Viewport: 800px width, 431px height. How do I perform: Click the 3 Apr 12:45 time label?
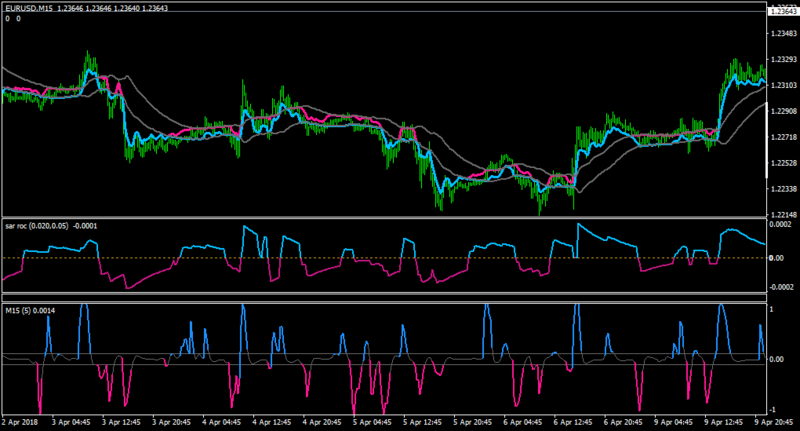(x=121, y=422)
